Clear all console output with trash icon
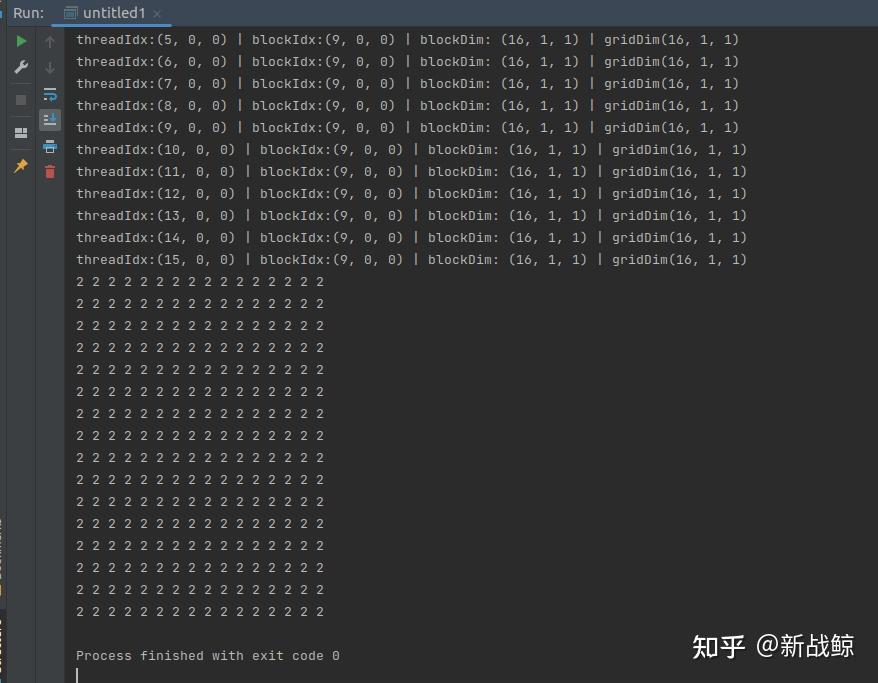The width and height of the screenshot is (878, 683). pyautogui.click(x=49, y=171)
